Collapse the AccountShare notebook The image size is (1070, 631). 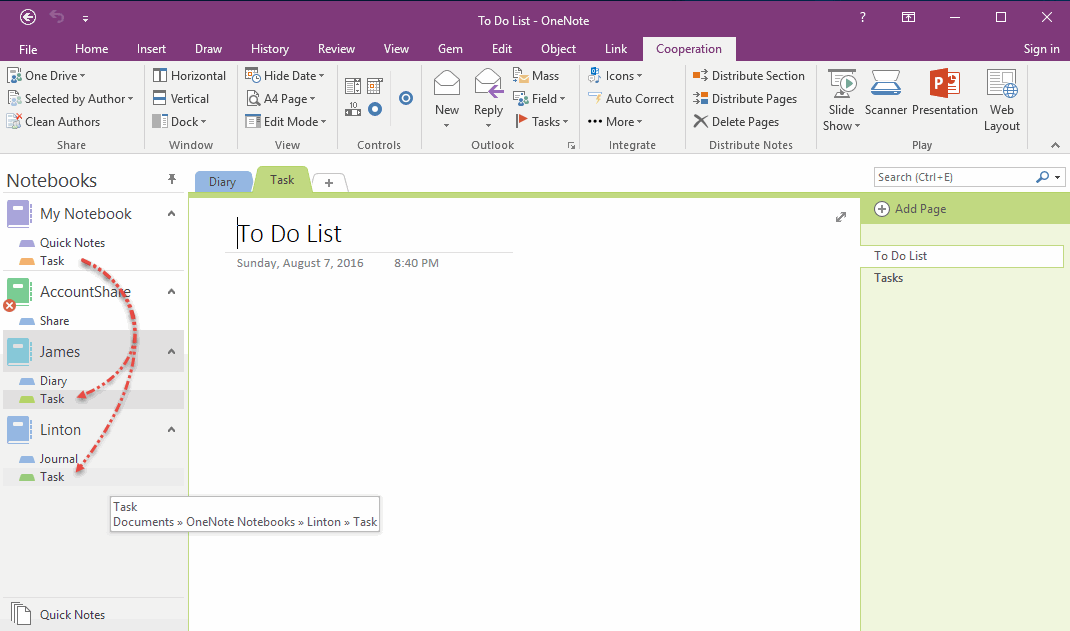click(171, 291)
